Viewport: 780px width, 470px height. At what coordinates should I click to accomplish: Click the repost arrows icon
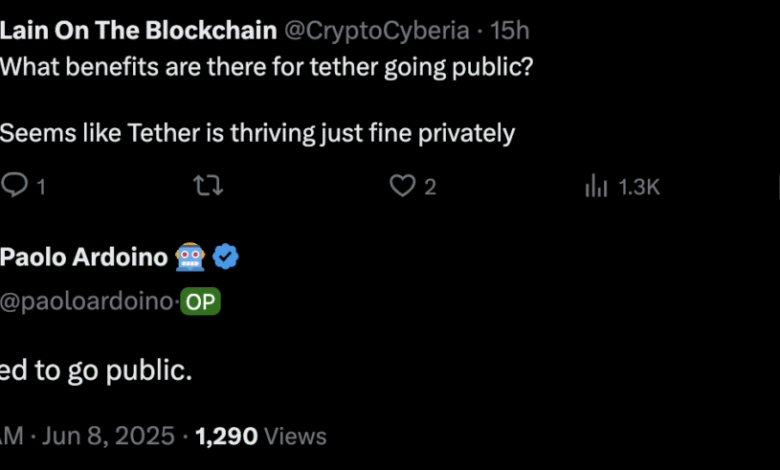208,186
